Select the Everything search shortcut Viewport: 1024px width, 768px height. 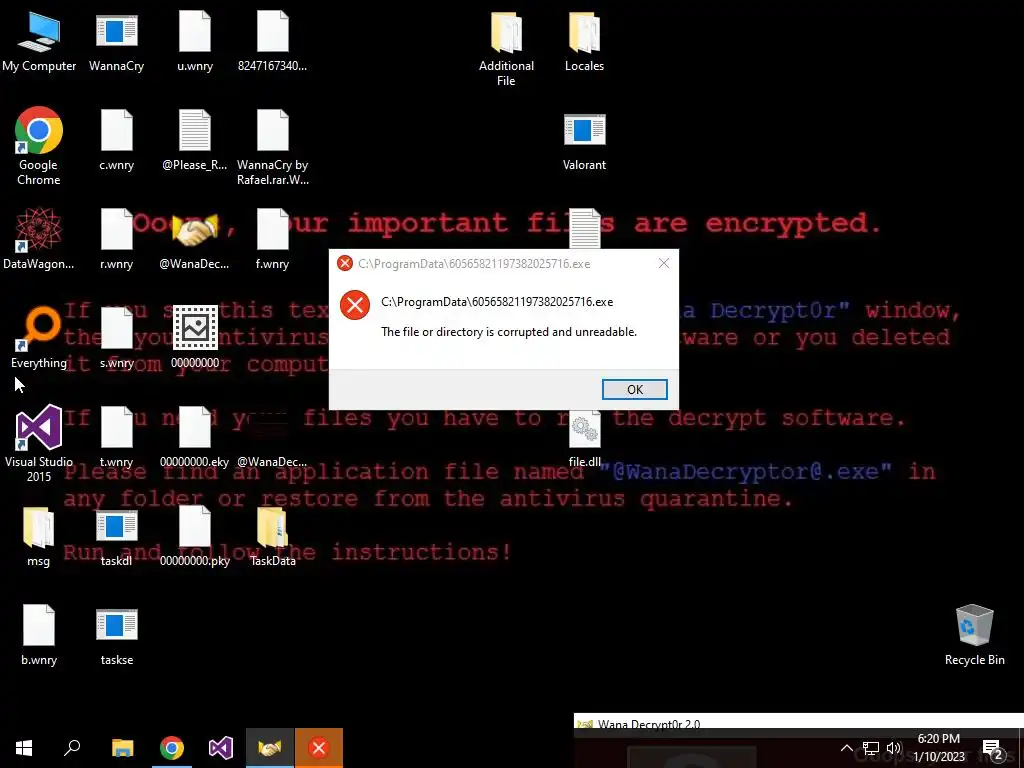[39, 338]
